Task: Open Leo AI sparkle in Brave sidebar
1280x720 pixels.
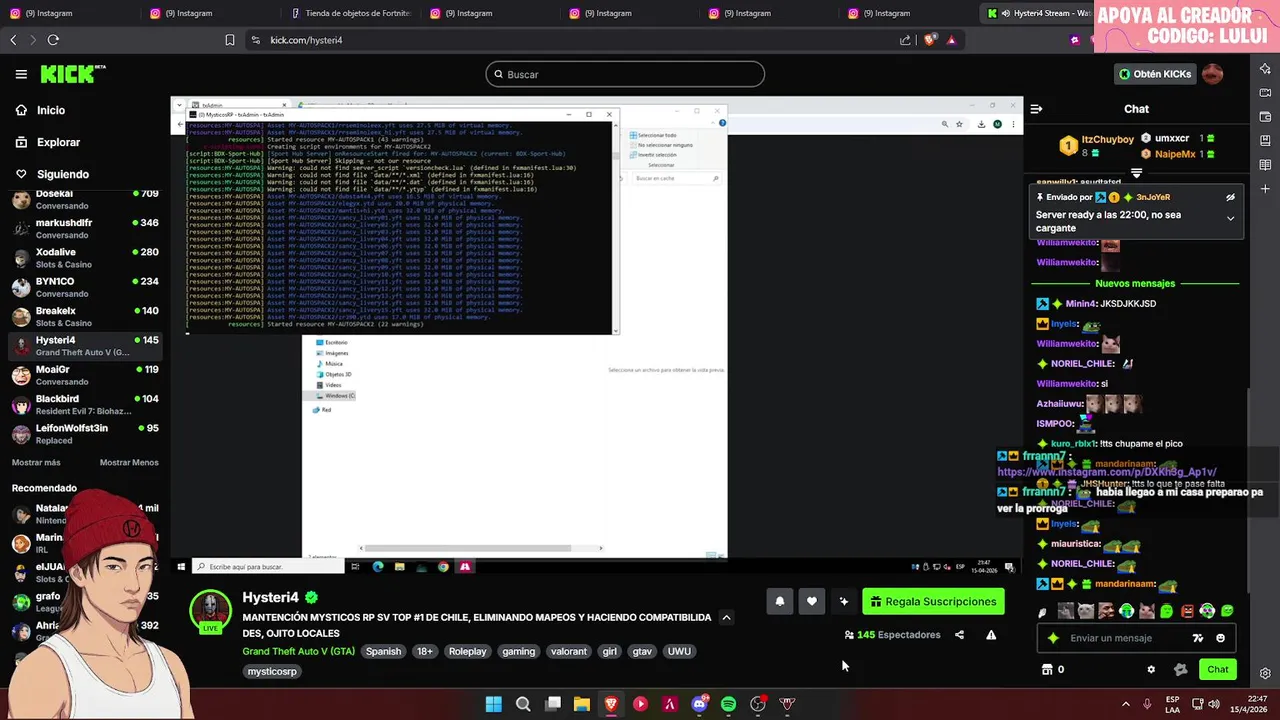Action: (1265, 69)
